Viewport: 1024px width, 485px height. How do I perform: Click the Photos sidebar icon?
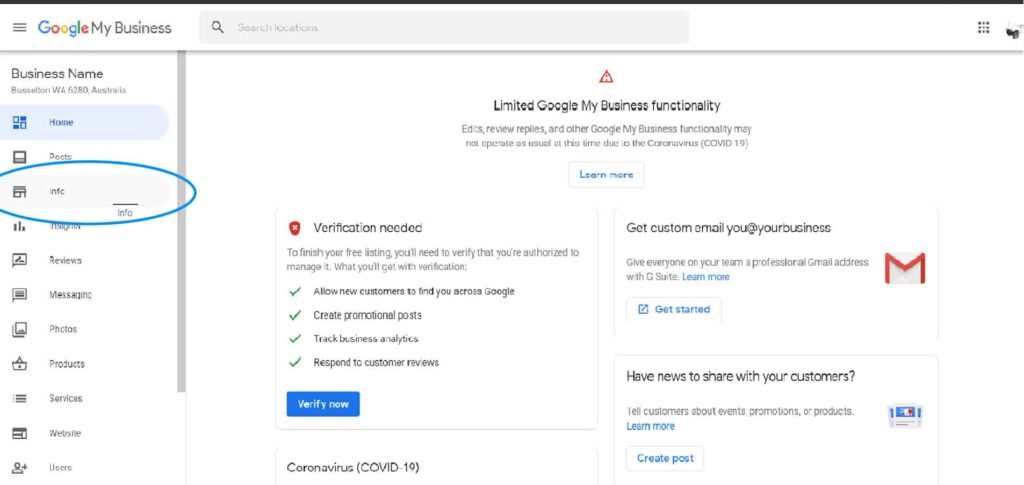click(x=20, y=330)
